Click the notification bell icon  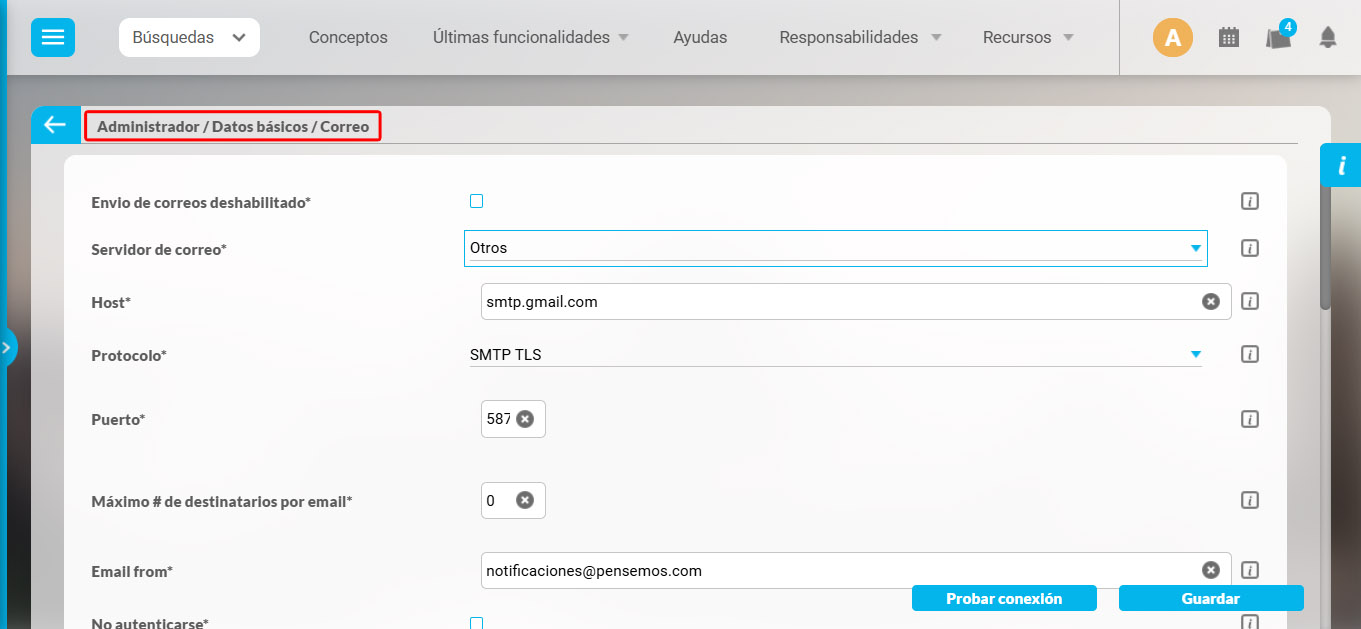click(1328, 38)
